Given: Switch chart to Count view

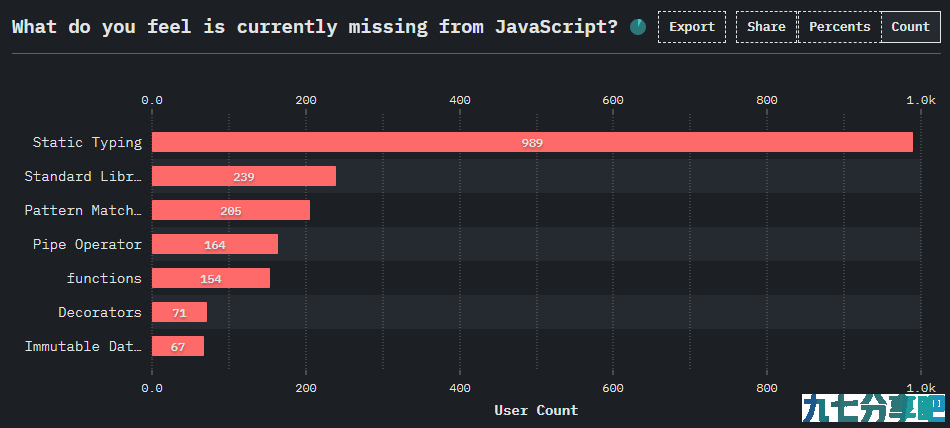Looking at the screenshot, I should (x=910, y=27).
